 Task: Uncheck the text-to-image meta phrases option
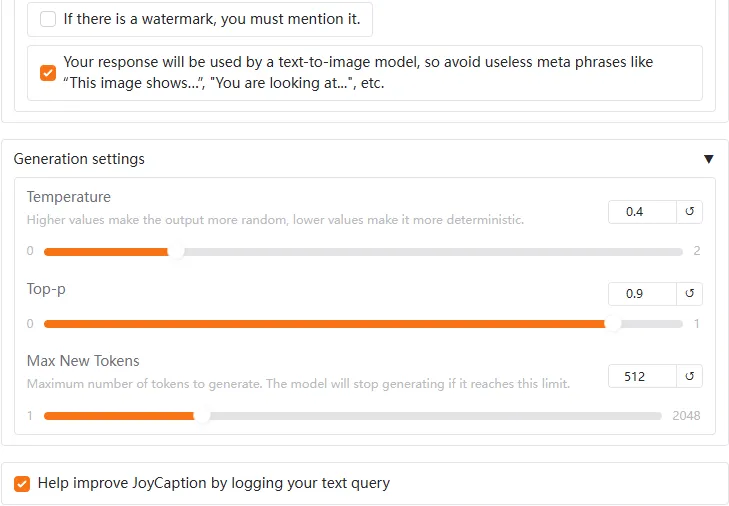(48, 73)
